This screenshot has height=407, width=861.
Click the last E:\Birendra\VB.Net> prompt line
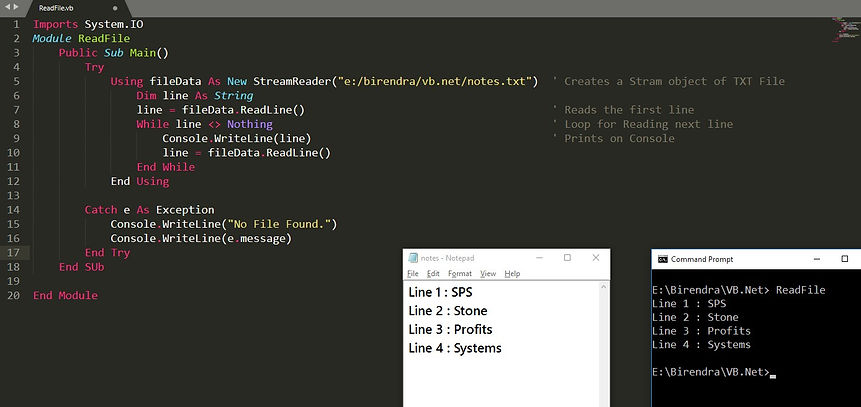[x=713, y=372]
